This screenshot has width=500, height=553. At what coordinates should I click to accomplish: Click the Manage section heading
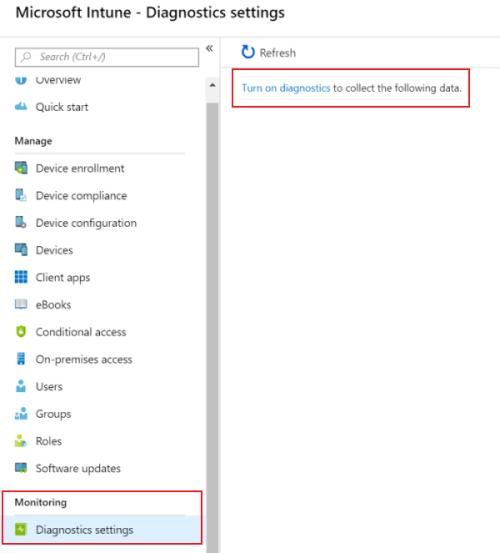pos(33,141)
